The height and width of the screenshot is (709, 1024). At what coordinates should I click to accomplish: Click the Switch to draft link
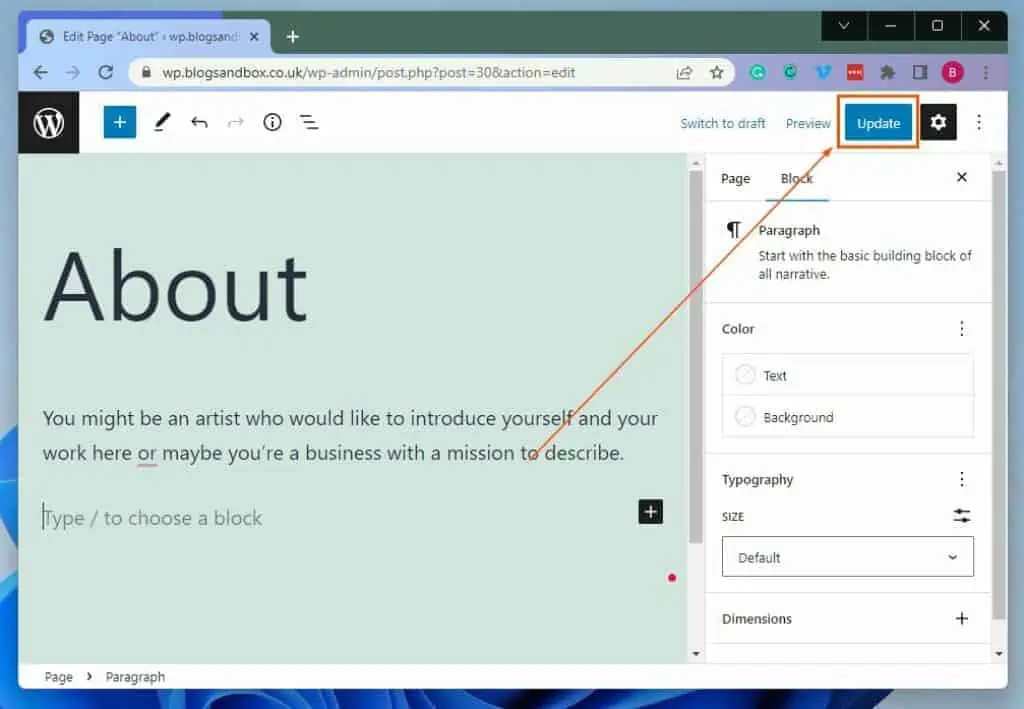point(722,123)
